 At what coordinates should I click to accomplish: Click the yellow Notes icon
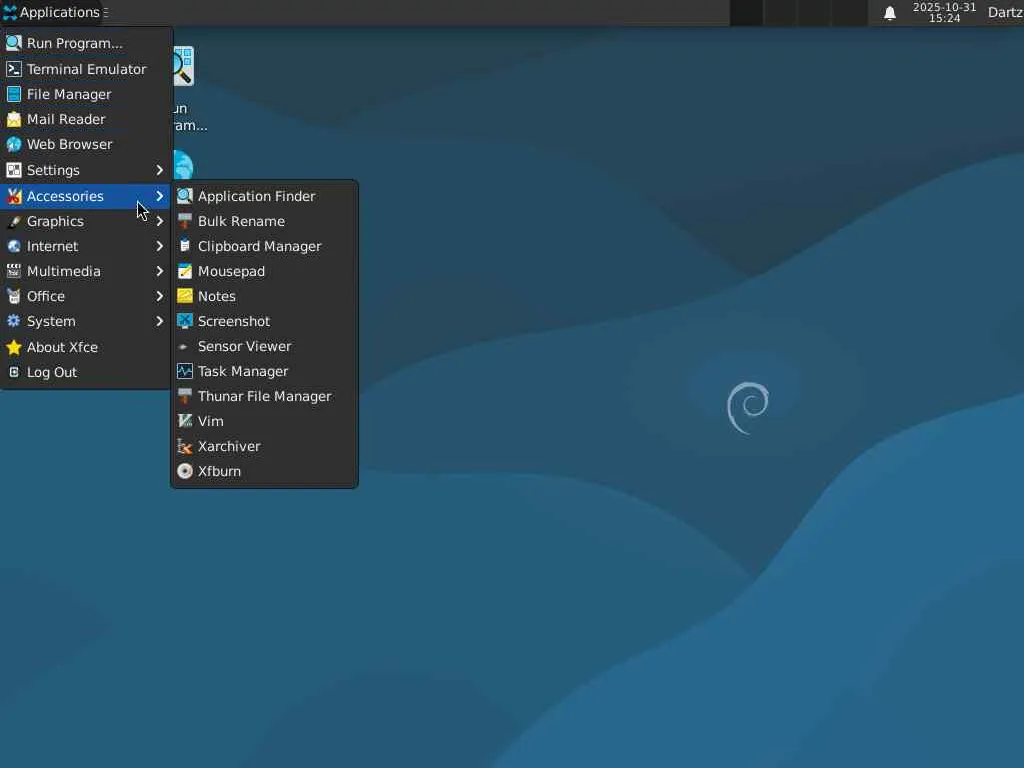click(185, 296)
